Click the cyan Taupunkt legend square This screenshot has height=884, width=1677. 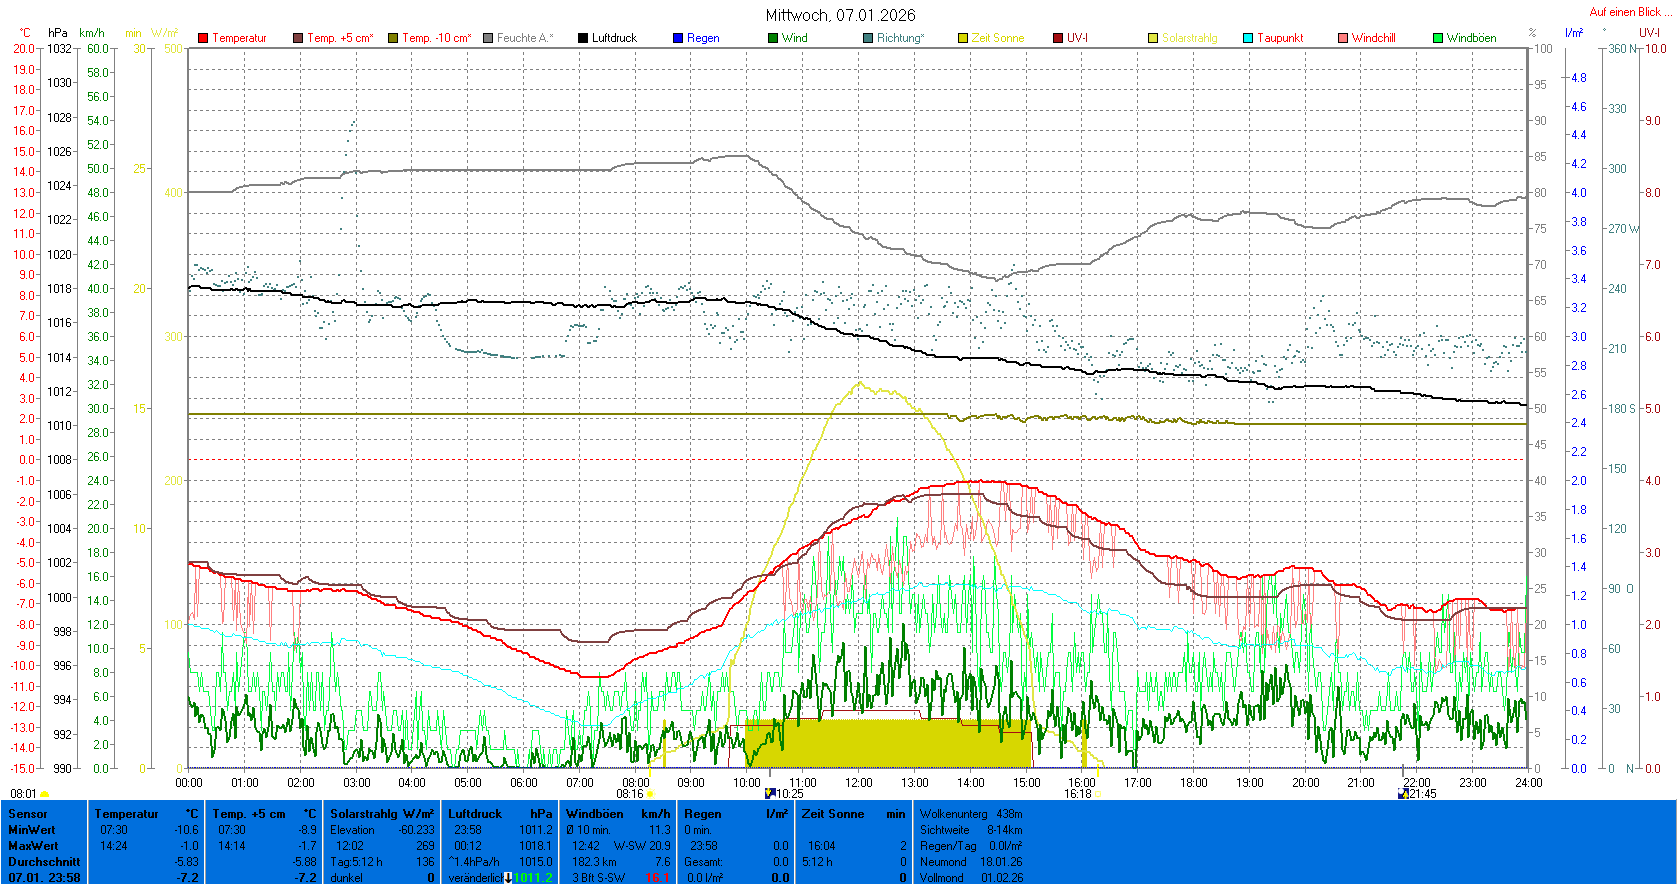tap(1248, 38)
